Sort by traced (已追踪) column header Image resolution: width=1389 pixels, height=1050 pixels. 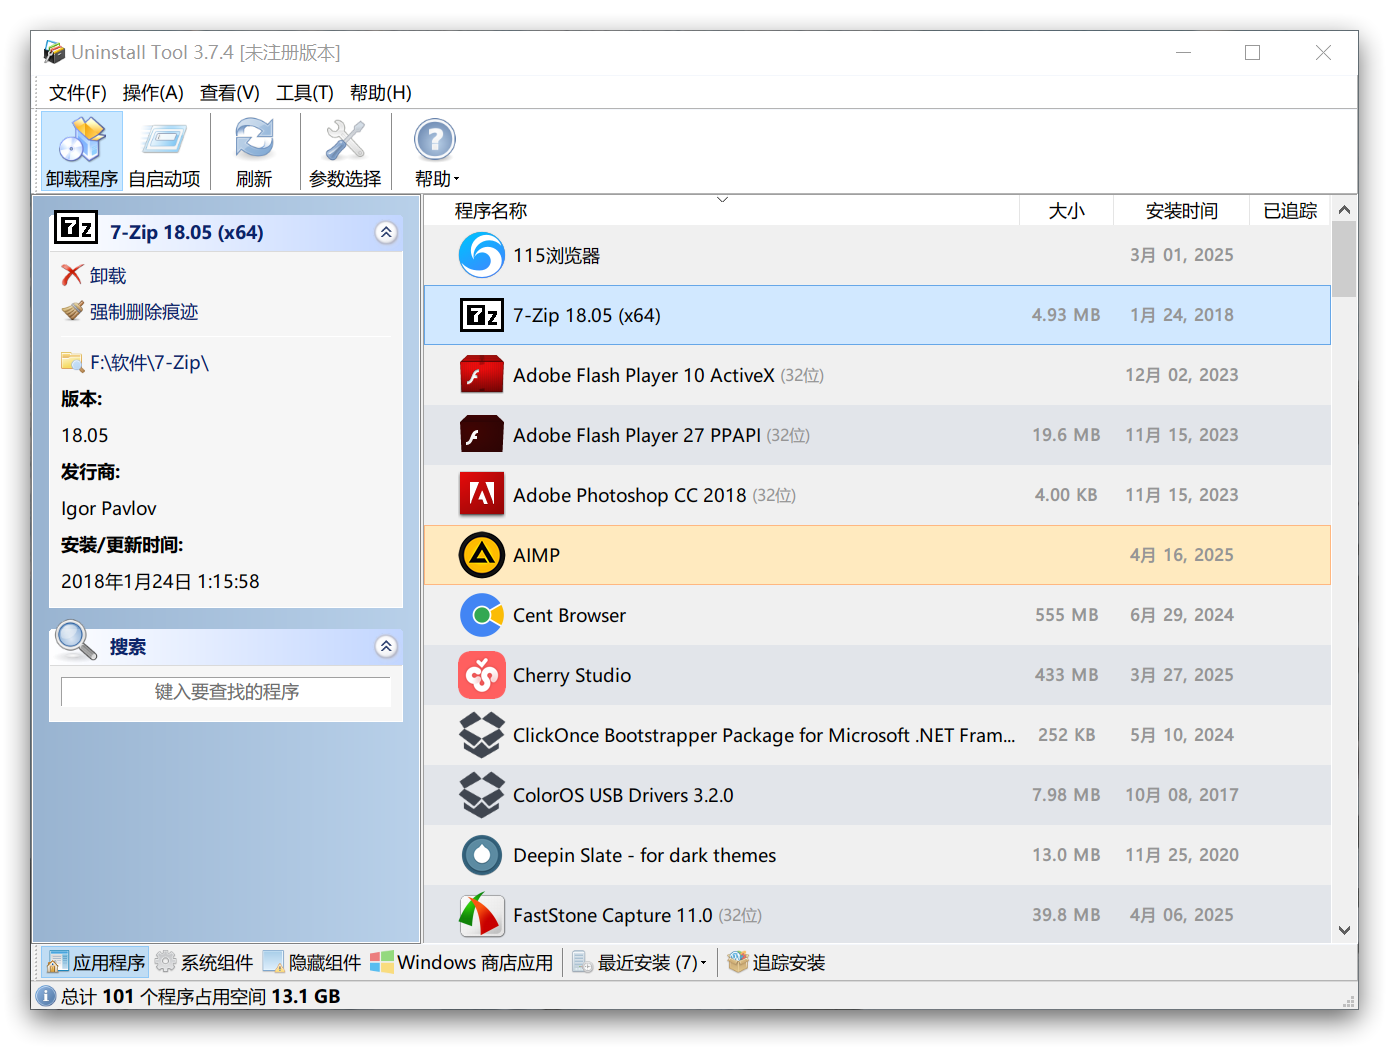tap(1290, 211)
